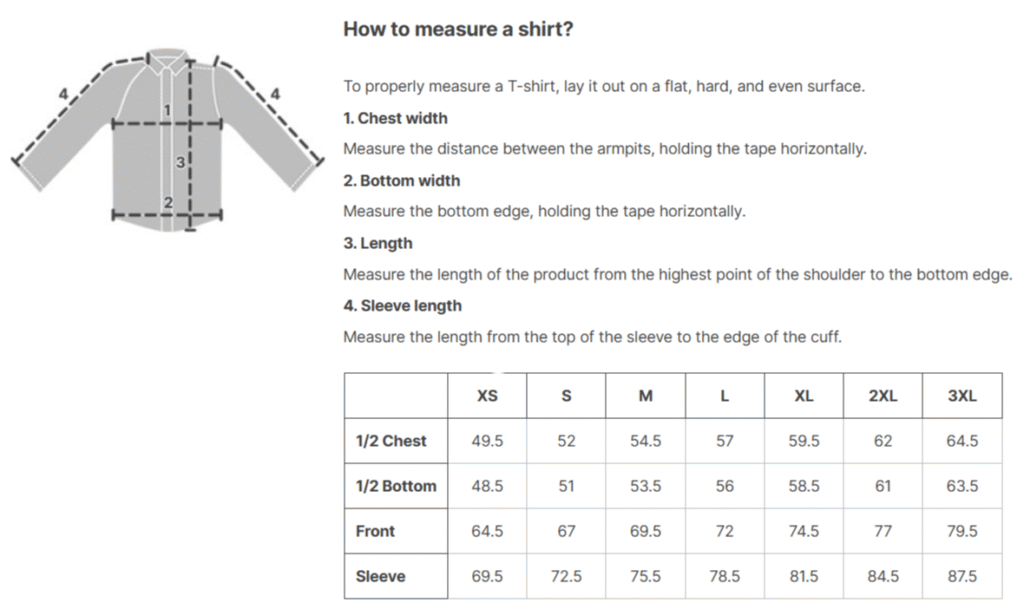Click the 'How to measure a shirt?' heading
Screen dimensions: 1024x616
(x=458, y=29)
